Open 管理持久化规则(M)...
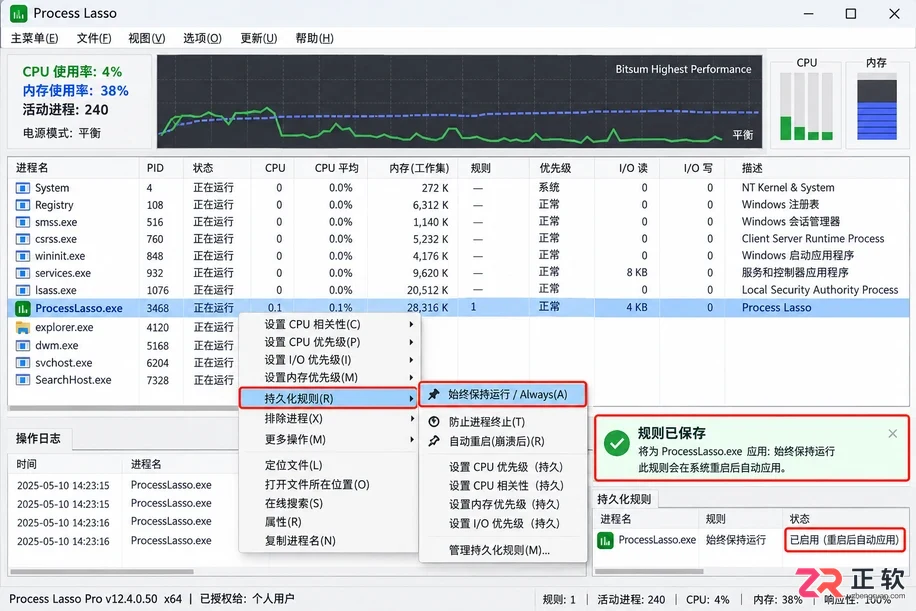Screen dimensions: 916x611 click(499, 550)
